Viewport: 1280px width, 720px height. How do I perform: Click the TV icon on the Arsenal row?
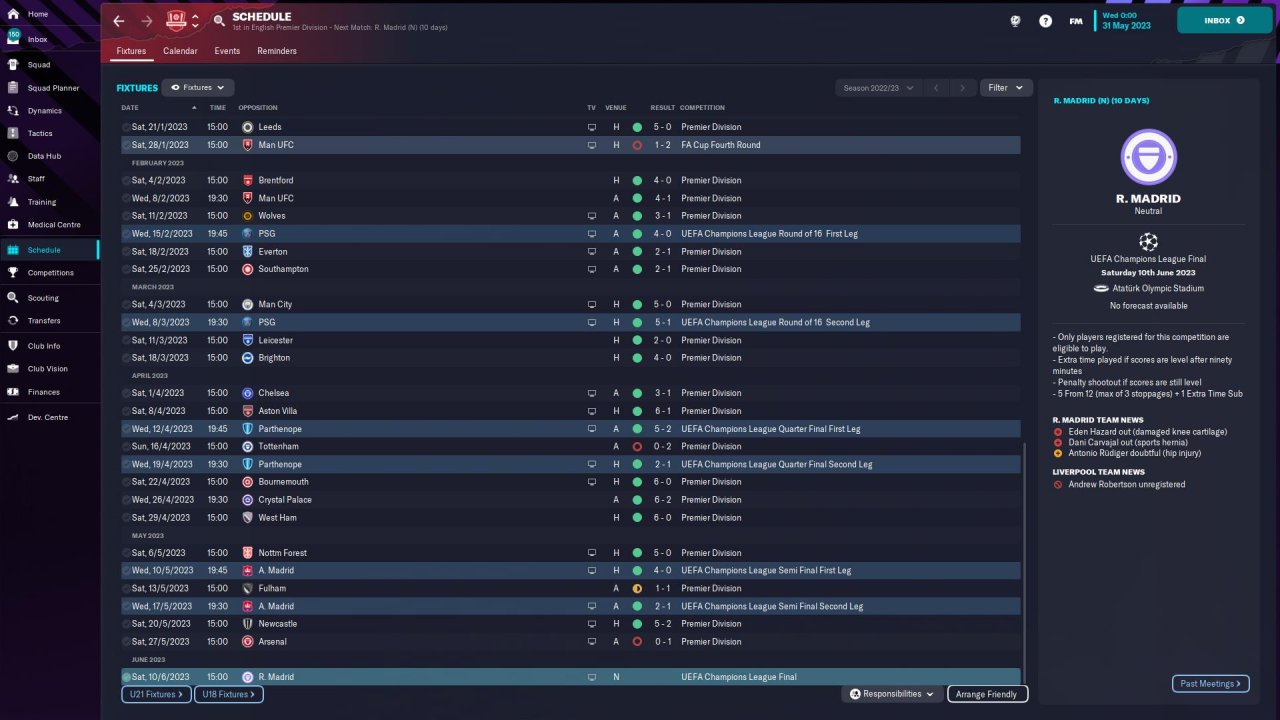(x=592, y=642)
